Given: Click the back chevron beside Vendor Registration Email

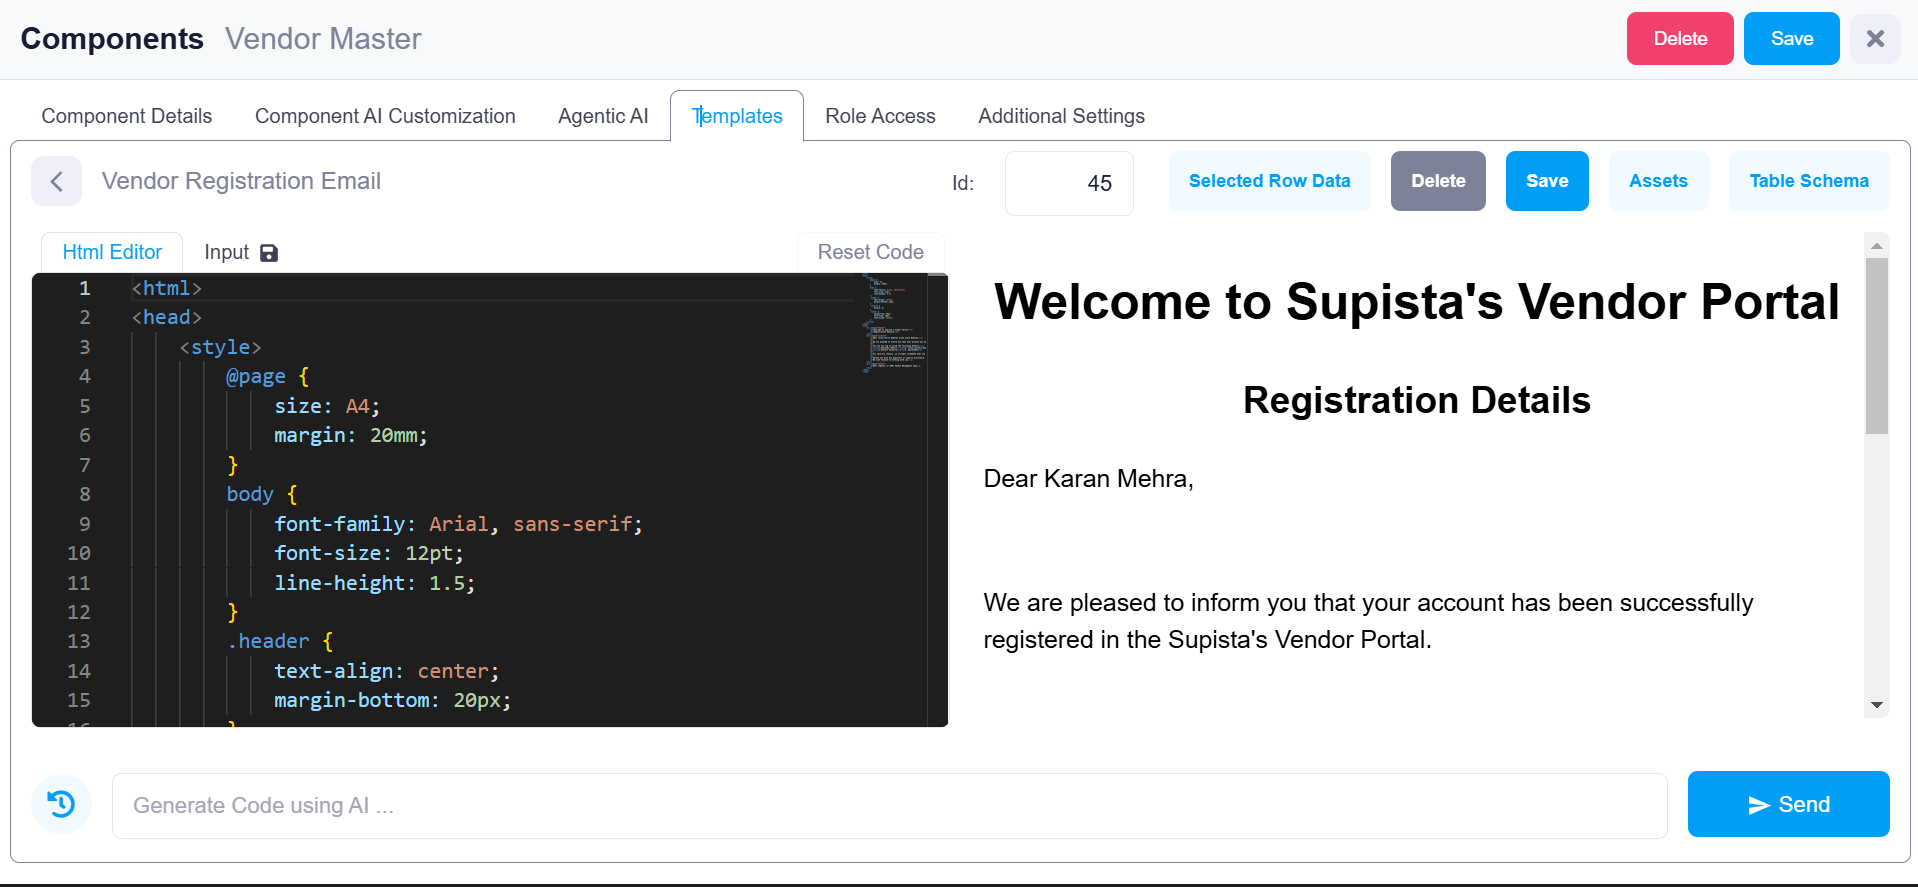Looking at the screenshot, I should coord(56,181).
